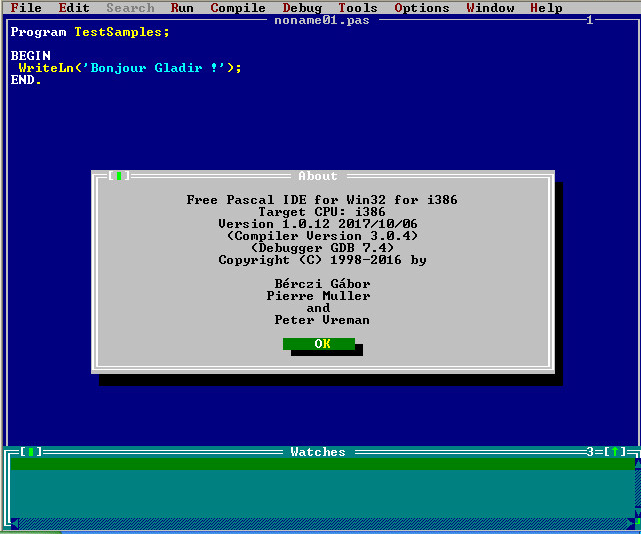This screenshot has height=534, width=641.
Task: Click the 'Debugger GDB 7.4' line
Action: click(x=322, y=248)
